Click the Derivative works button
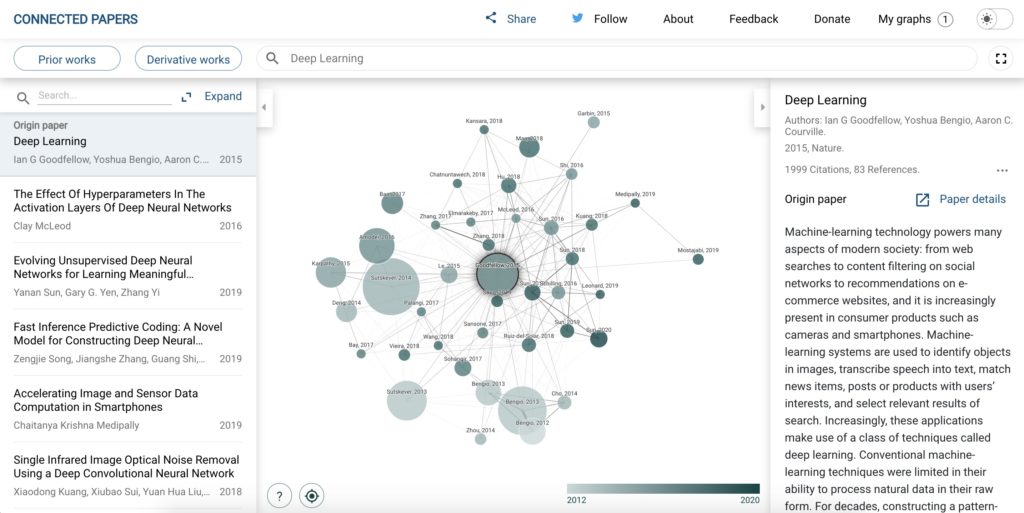1024x513 pixels. (x=188, y=59)
